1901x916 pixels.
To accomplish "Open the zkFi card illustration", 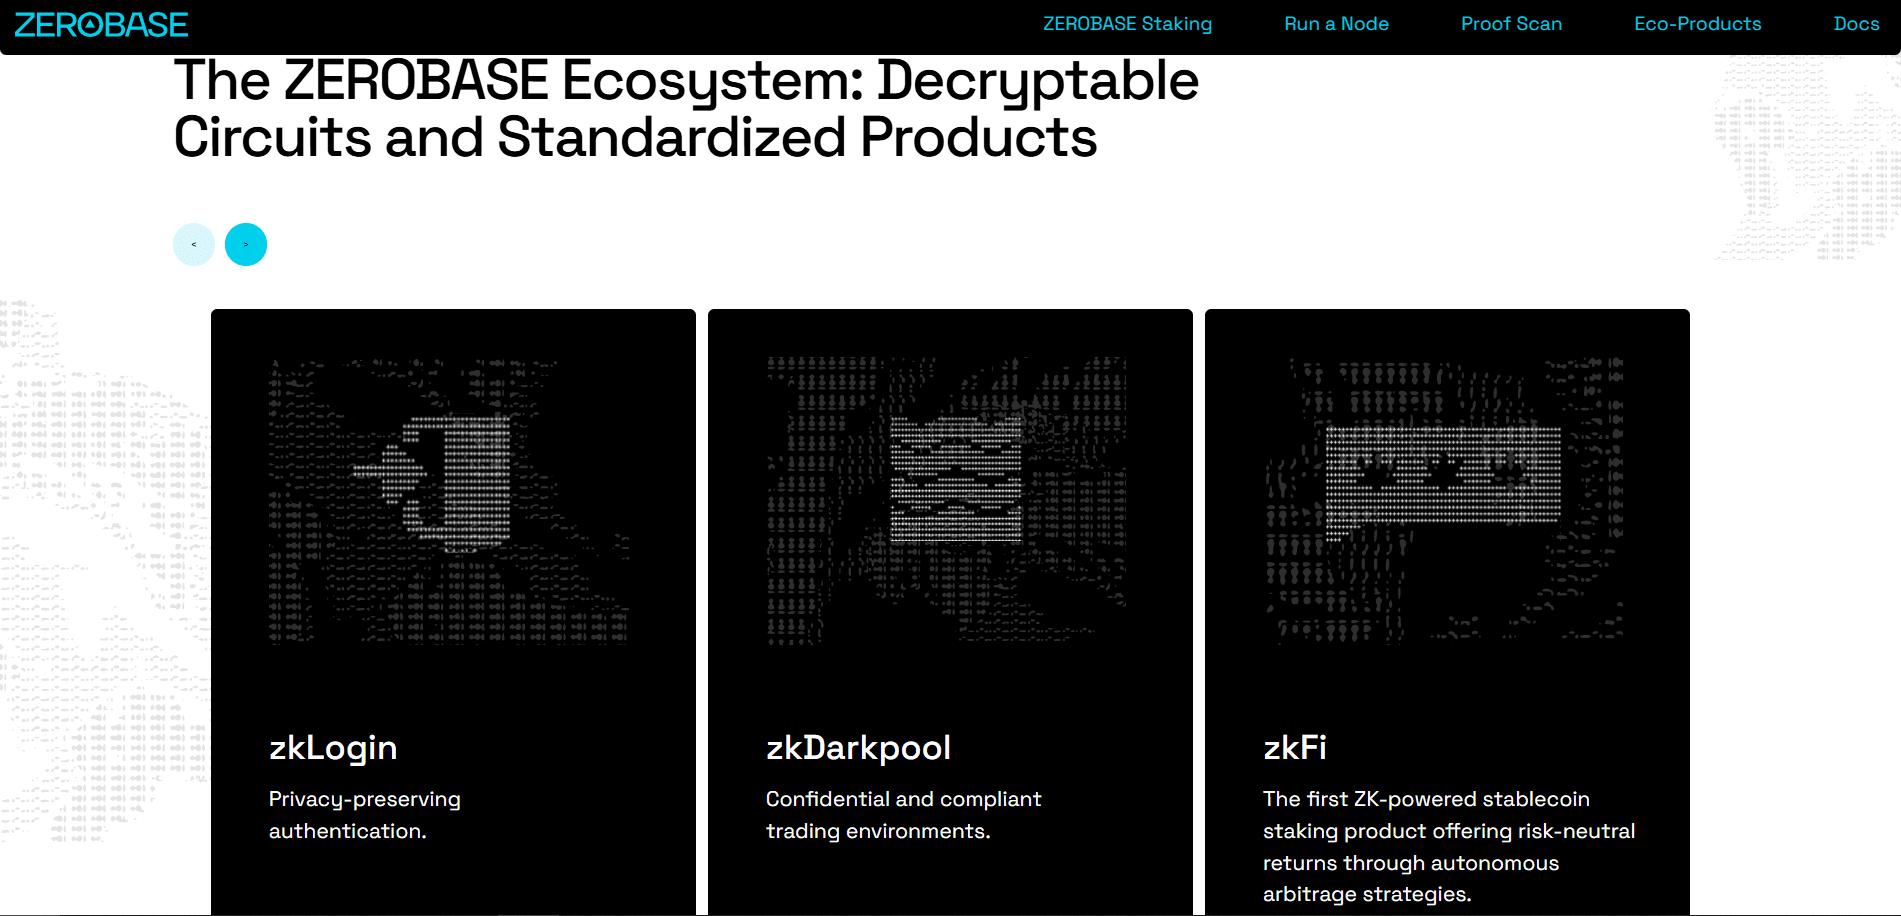I will click(x=1443, y=501).
